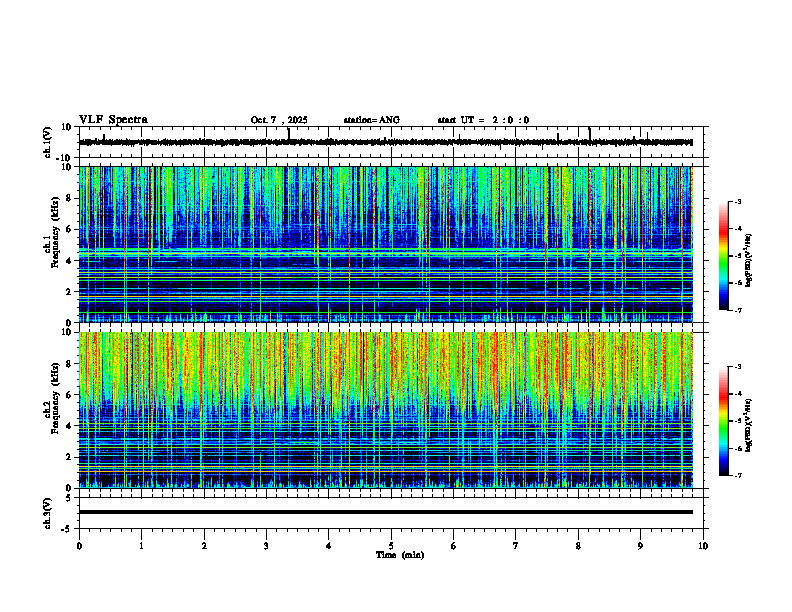792x612 pixels.
Task: Click the "-3" tick on ch.1 colorbar
Action: click(737, 202)
